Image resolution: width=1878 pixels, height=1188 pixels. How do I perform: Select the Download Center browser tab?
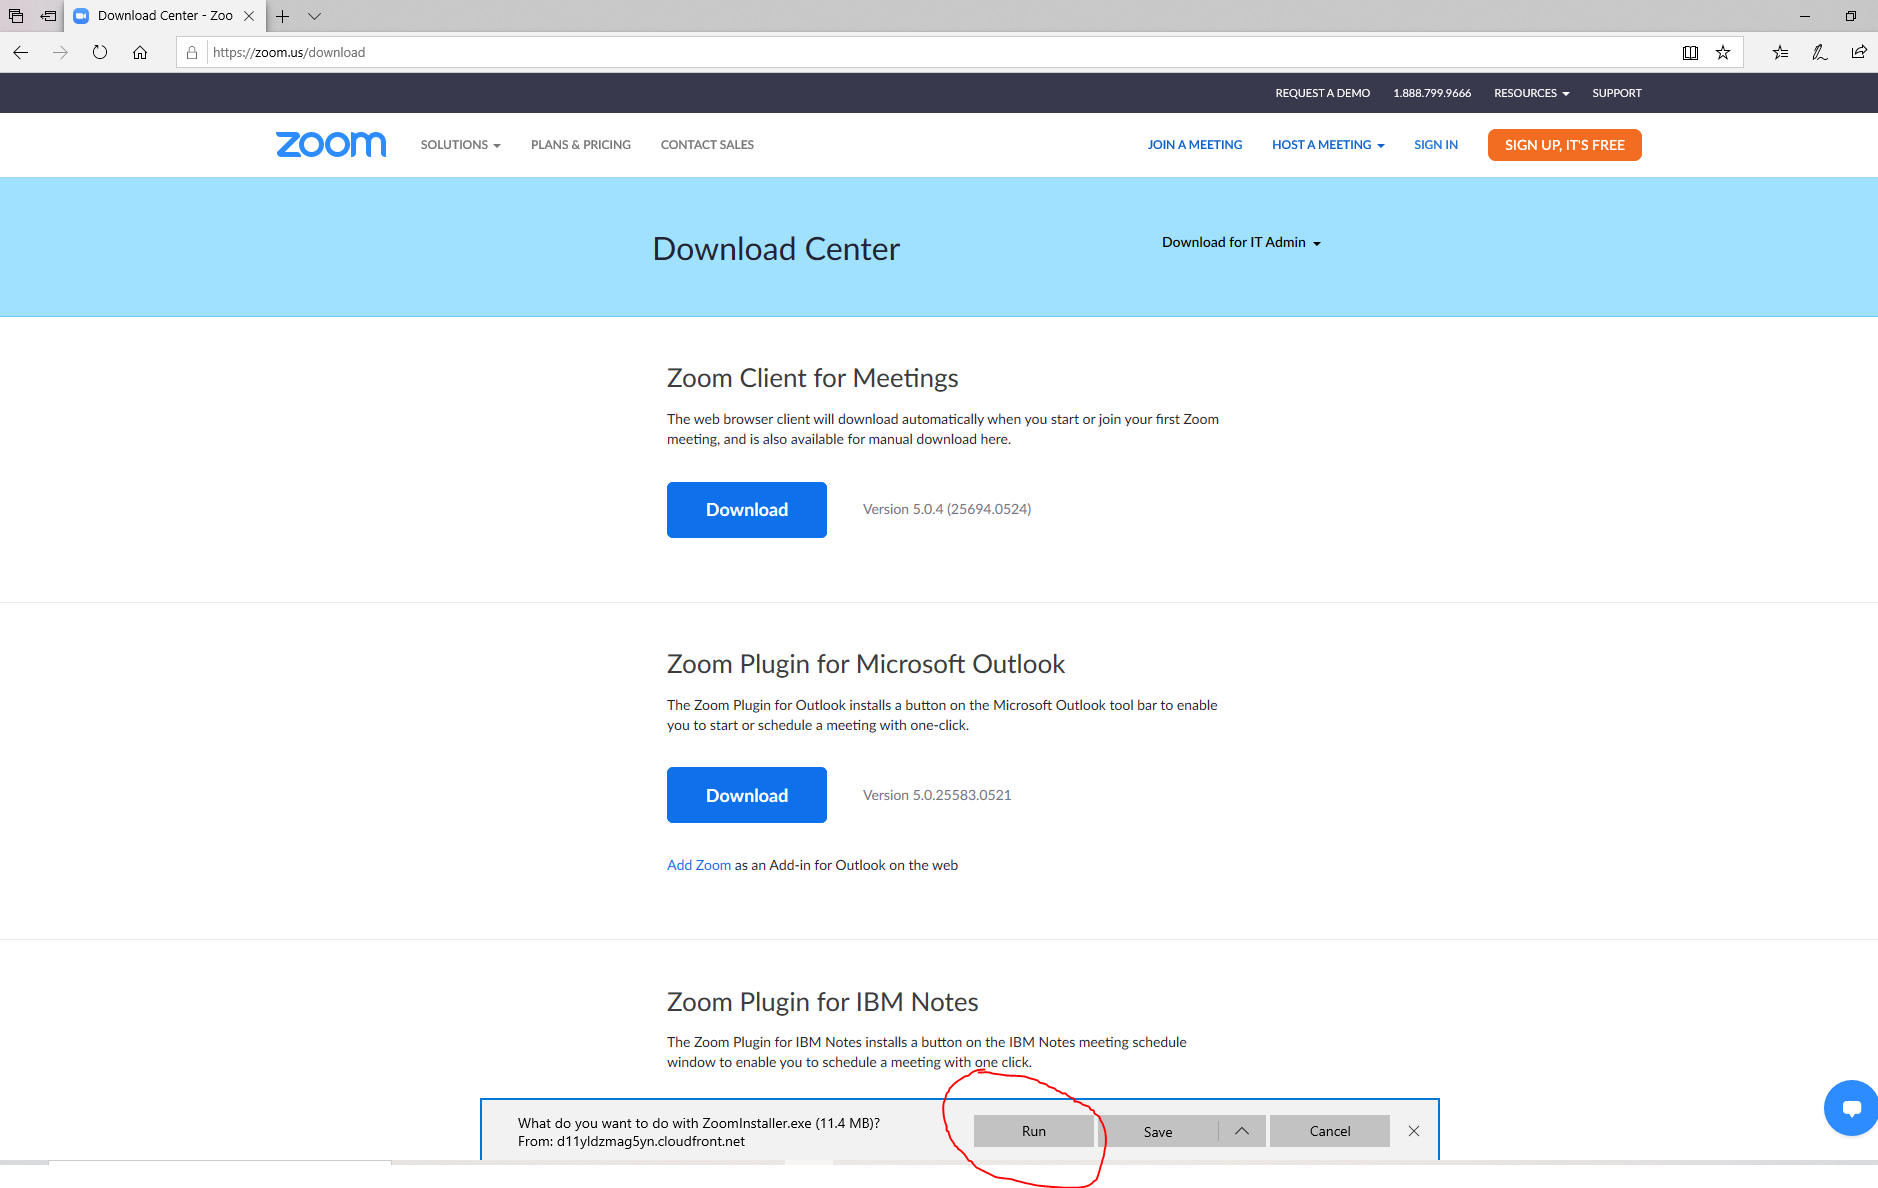(165, 16)
